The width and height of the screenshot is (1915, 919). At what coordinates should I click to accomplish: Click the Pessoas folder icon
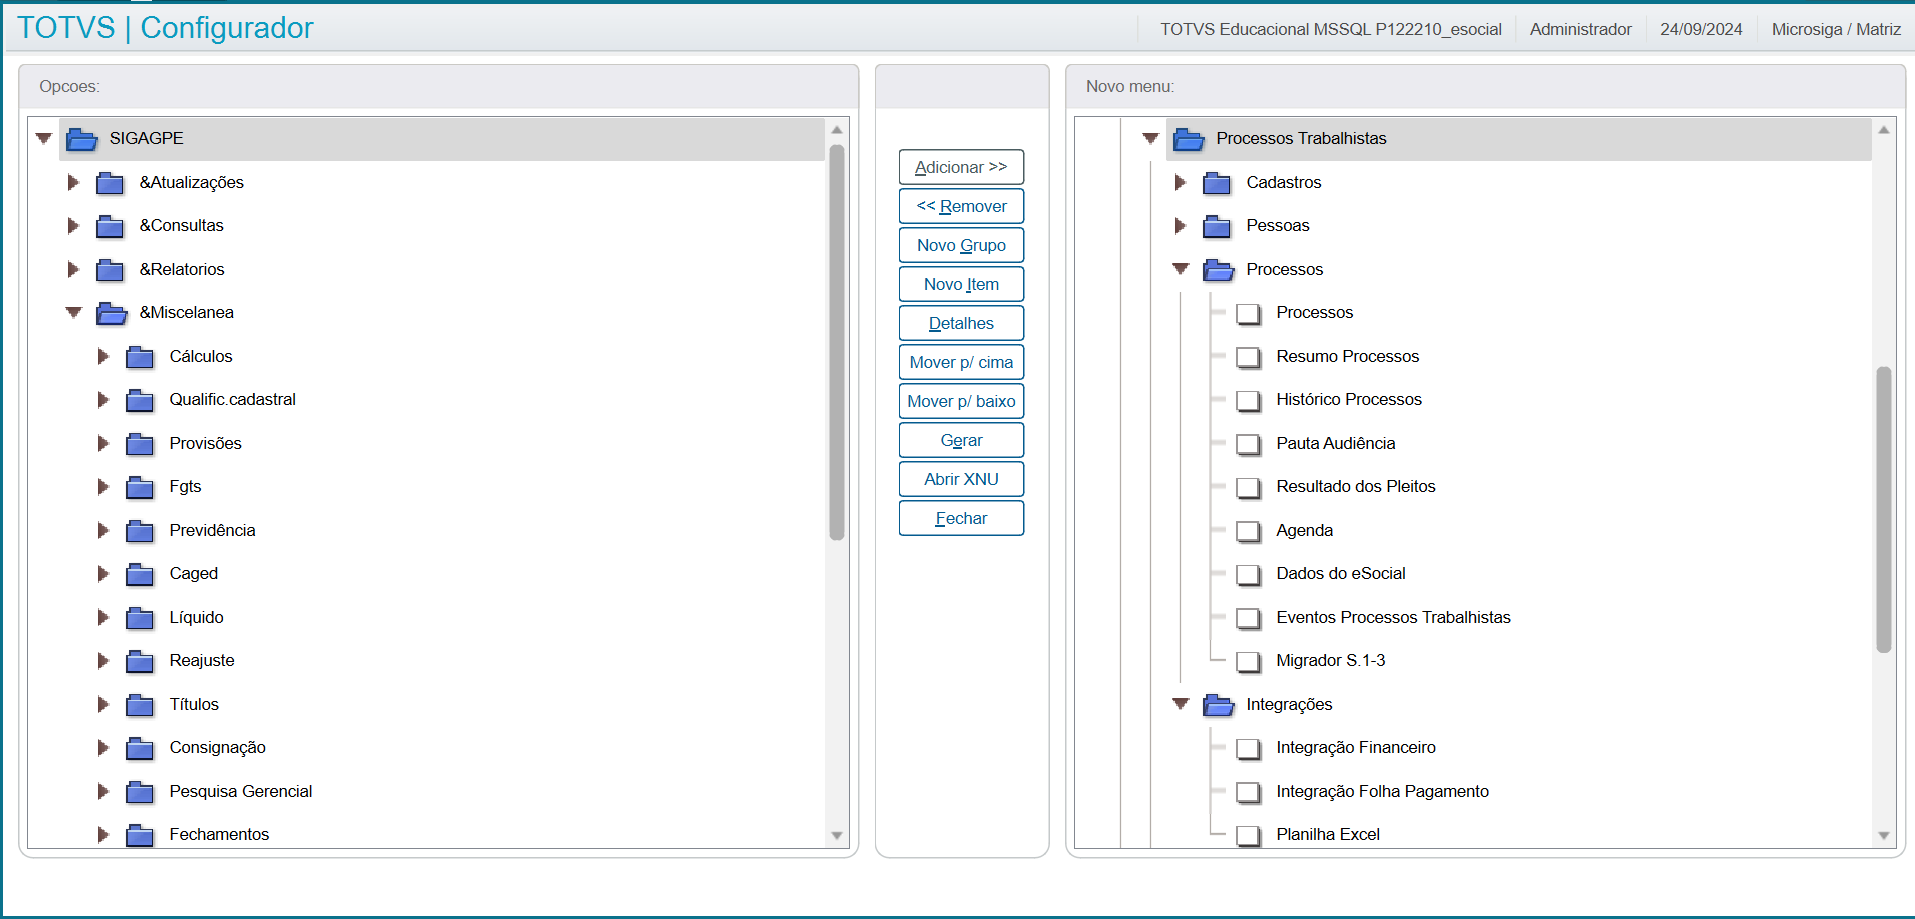[1217, 226]
